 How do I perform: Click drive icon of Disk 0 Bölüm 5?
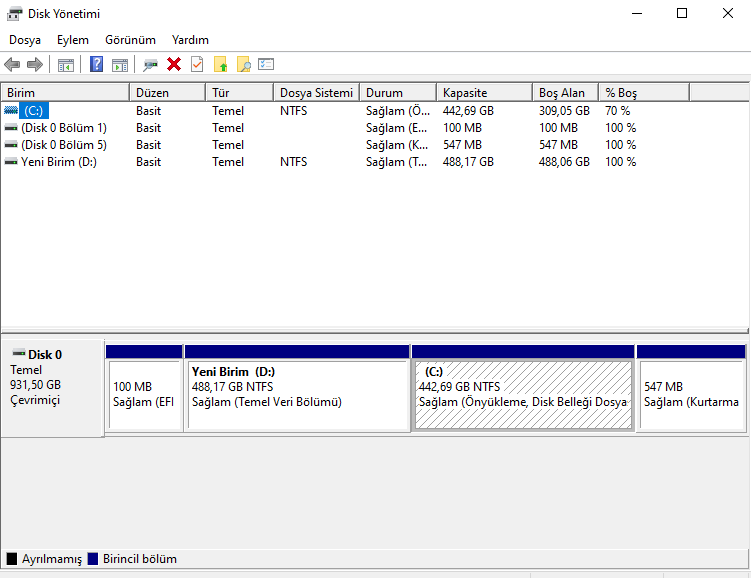tap(11, 145)
